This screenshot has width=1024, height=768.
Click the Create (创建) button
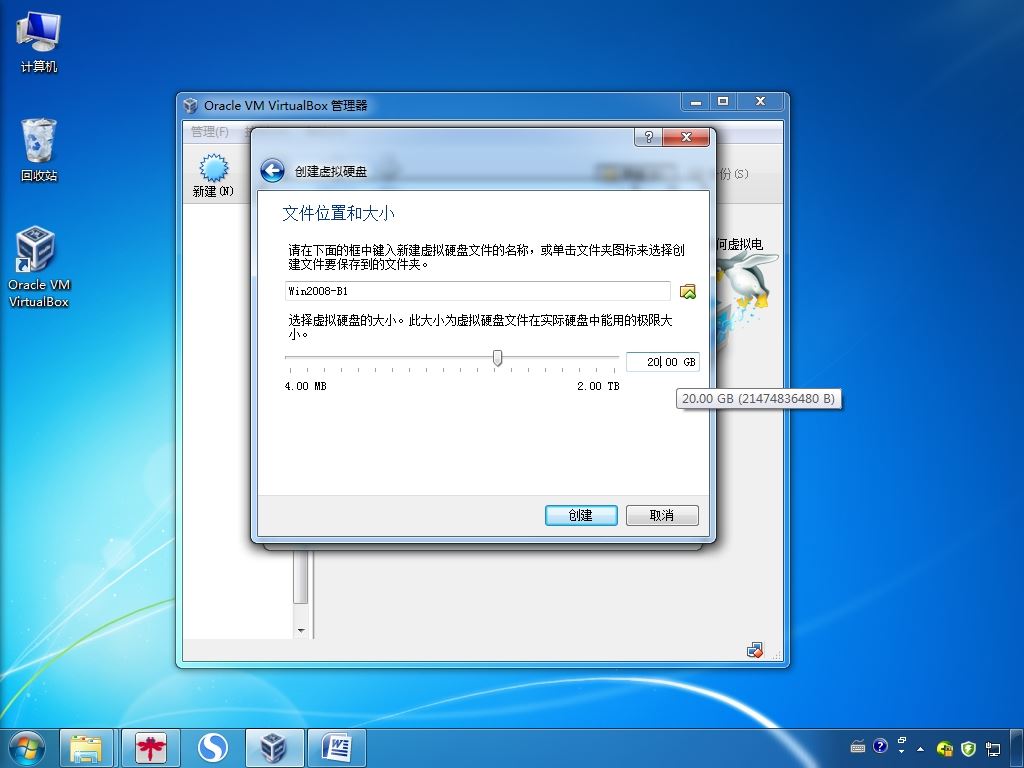tap(581, 515)
